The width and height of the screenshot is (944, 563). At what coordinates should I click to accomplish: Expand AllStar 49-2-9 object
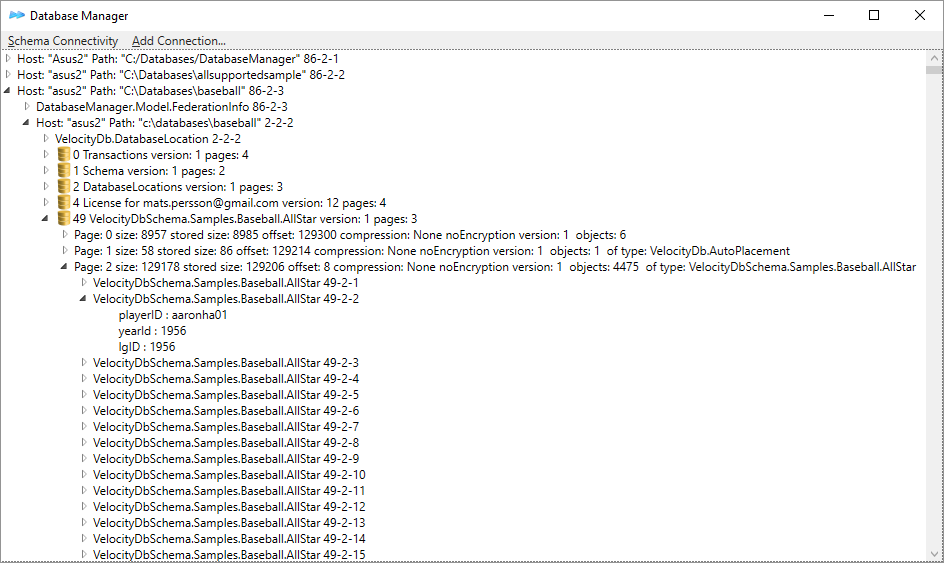point(84,459)
